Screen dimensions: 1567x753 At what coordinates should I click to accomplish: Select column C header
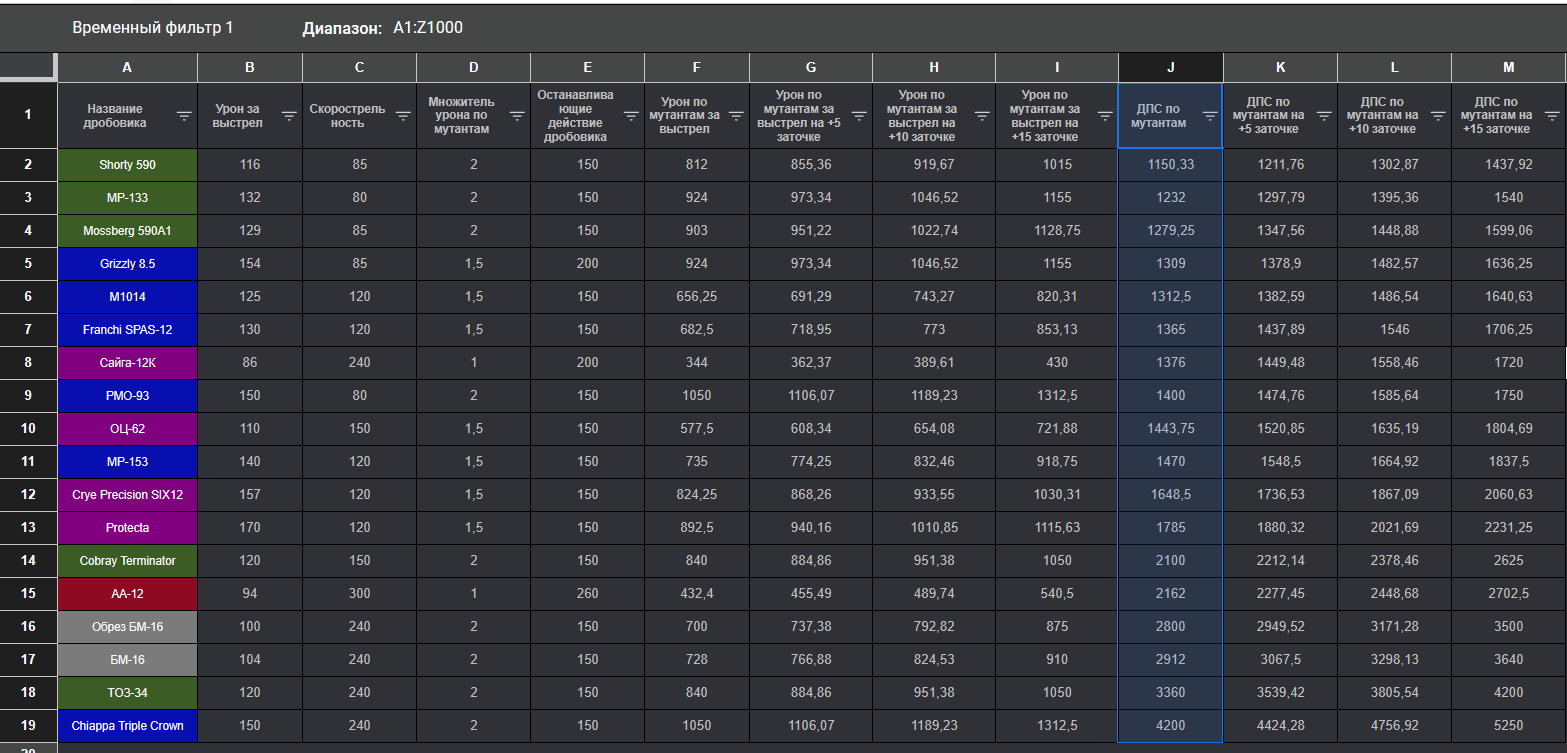point(359,68)
